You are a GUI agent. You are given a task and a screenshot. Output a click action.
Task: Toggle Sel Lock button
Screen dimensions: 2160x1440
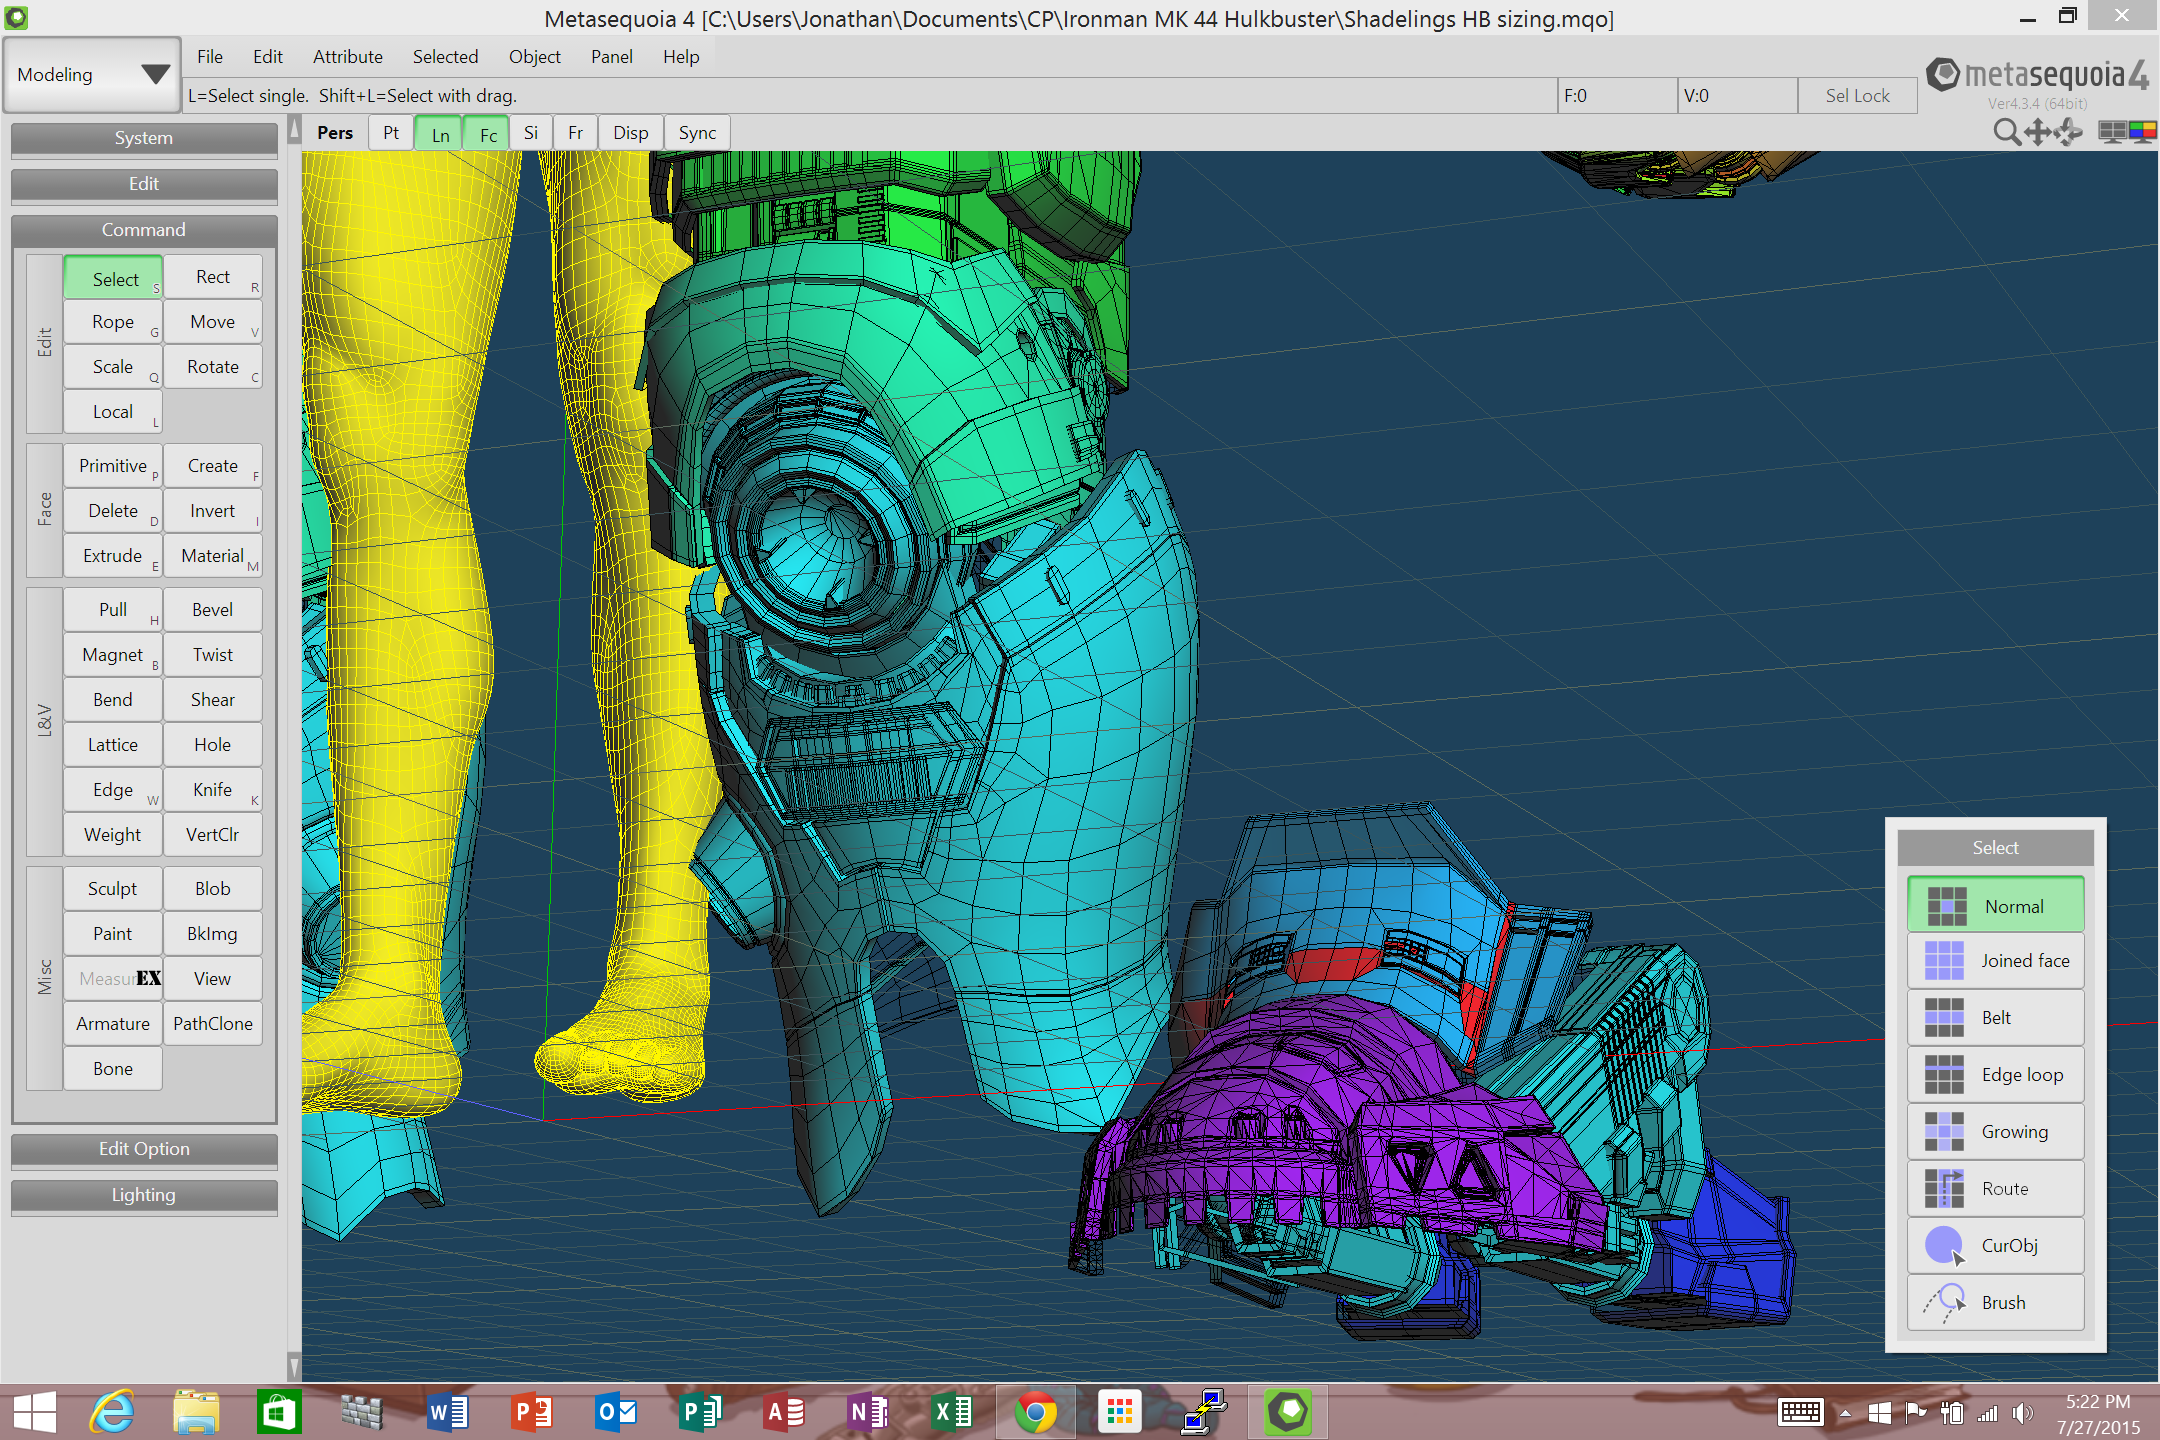click(x=1857, y=96)
